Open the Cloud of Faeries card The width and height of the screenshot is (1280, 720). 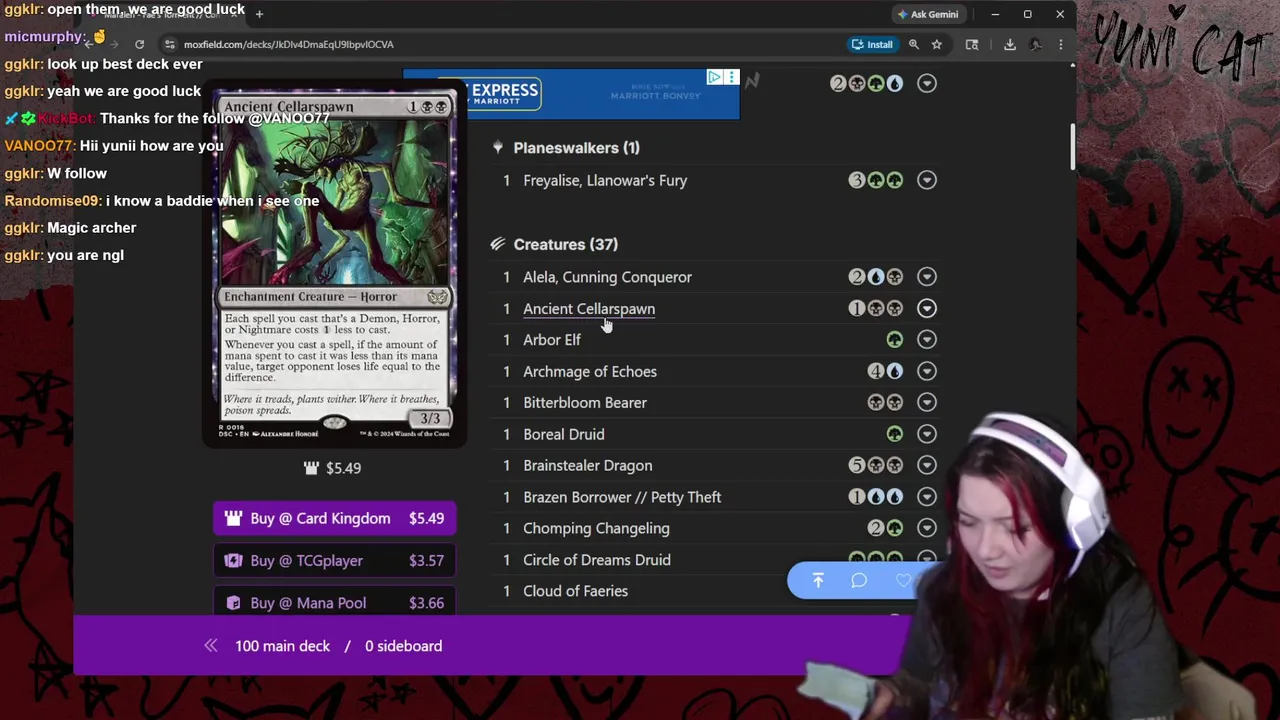(576, 591)
